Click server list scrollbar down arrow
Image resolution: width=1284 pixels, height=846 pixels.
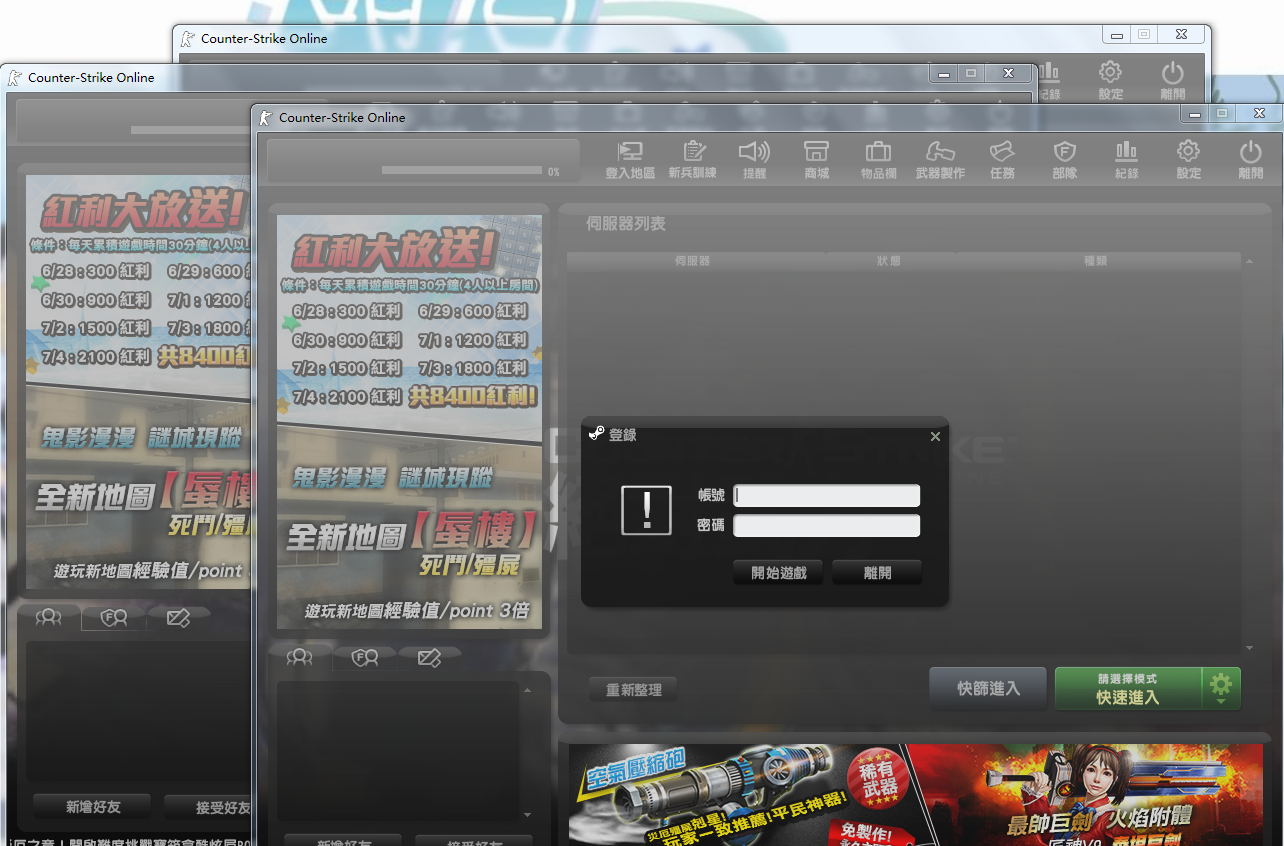(1249, 648)
